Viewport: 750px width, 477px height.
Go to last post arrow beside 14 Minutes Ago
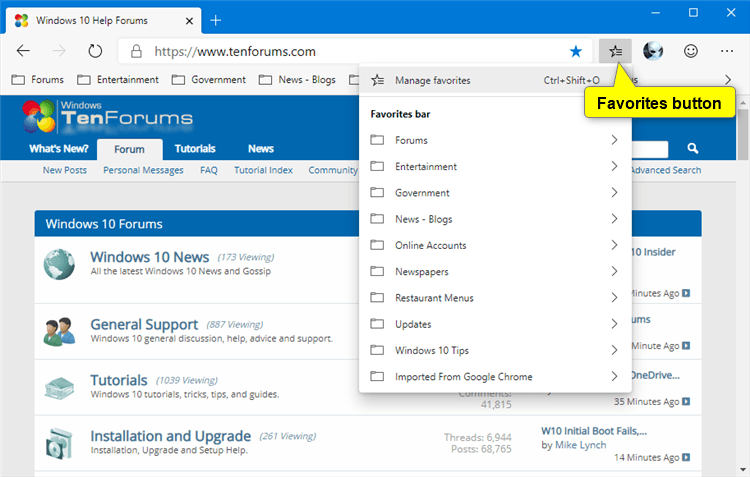point(686,457)
